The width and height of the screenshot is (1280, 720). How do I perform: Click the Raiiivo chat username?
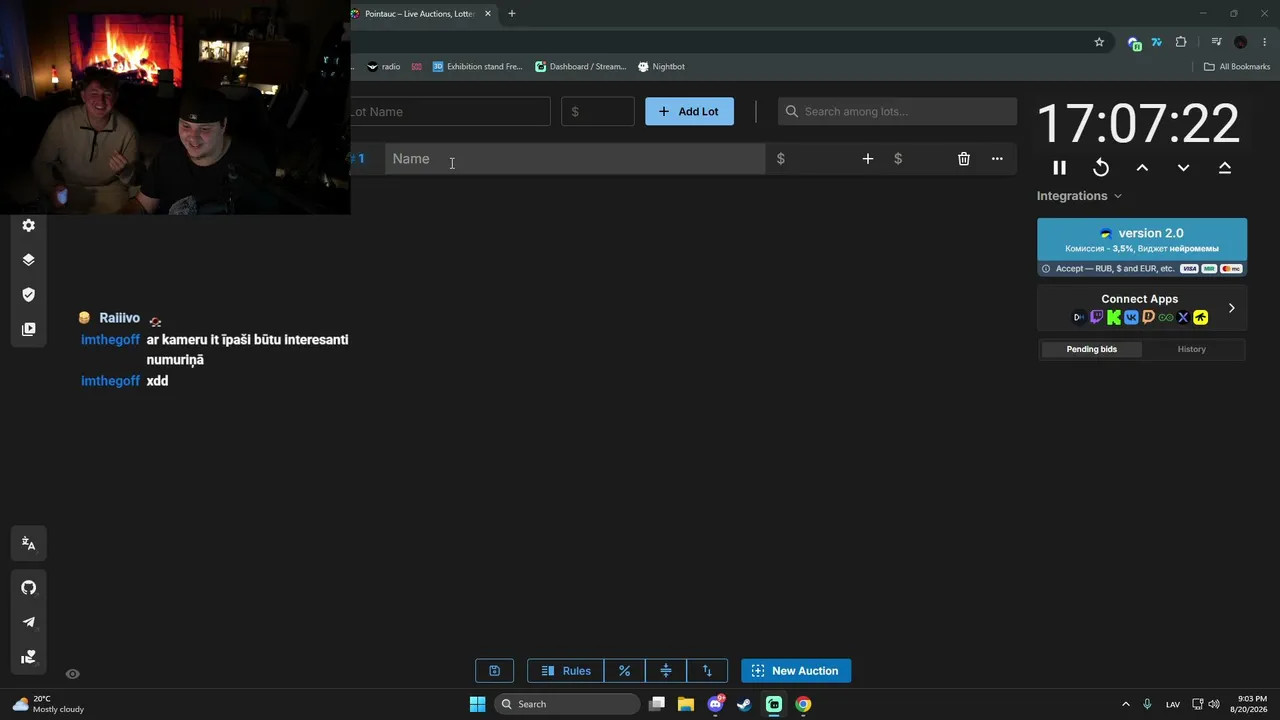point(119,318)
